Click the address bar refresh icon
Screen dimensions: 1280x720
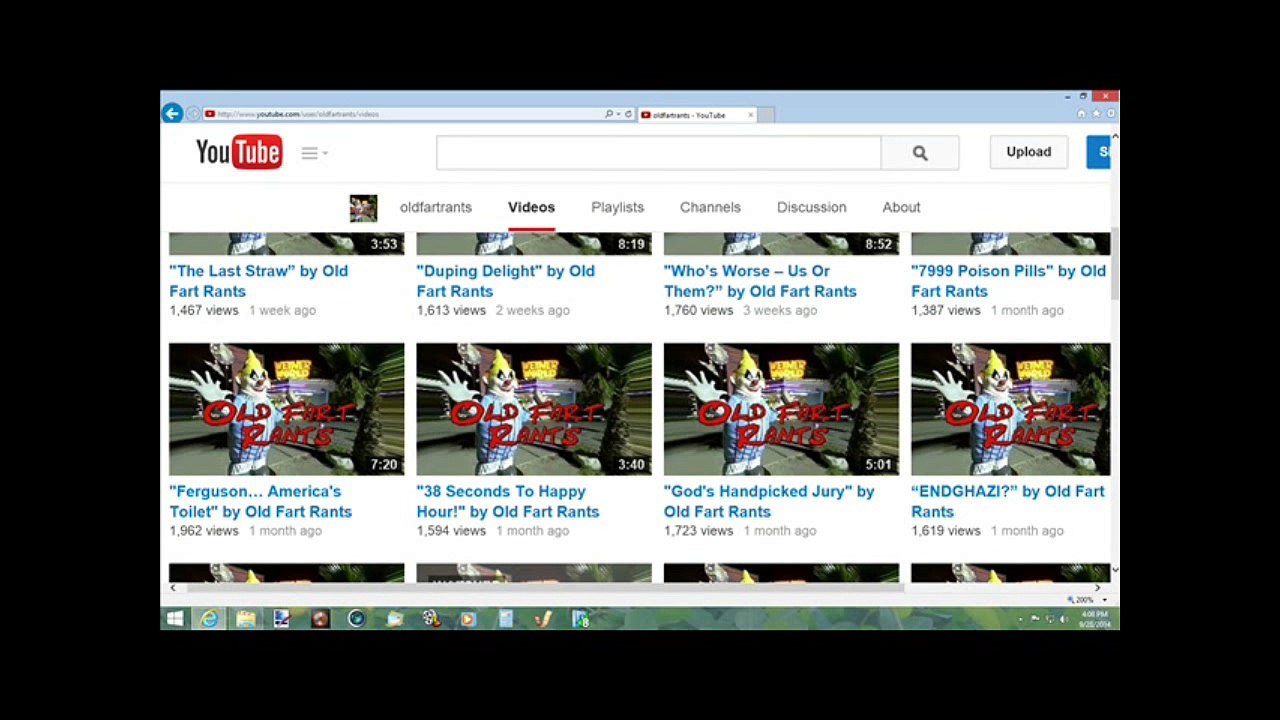628,114
